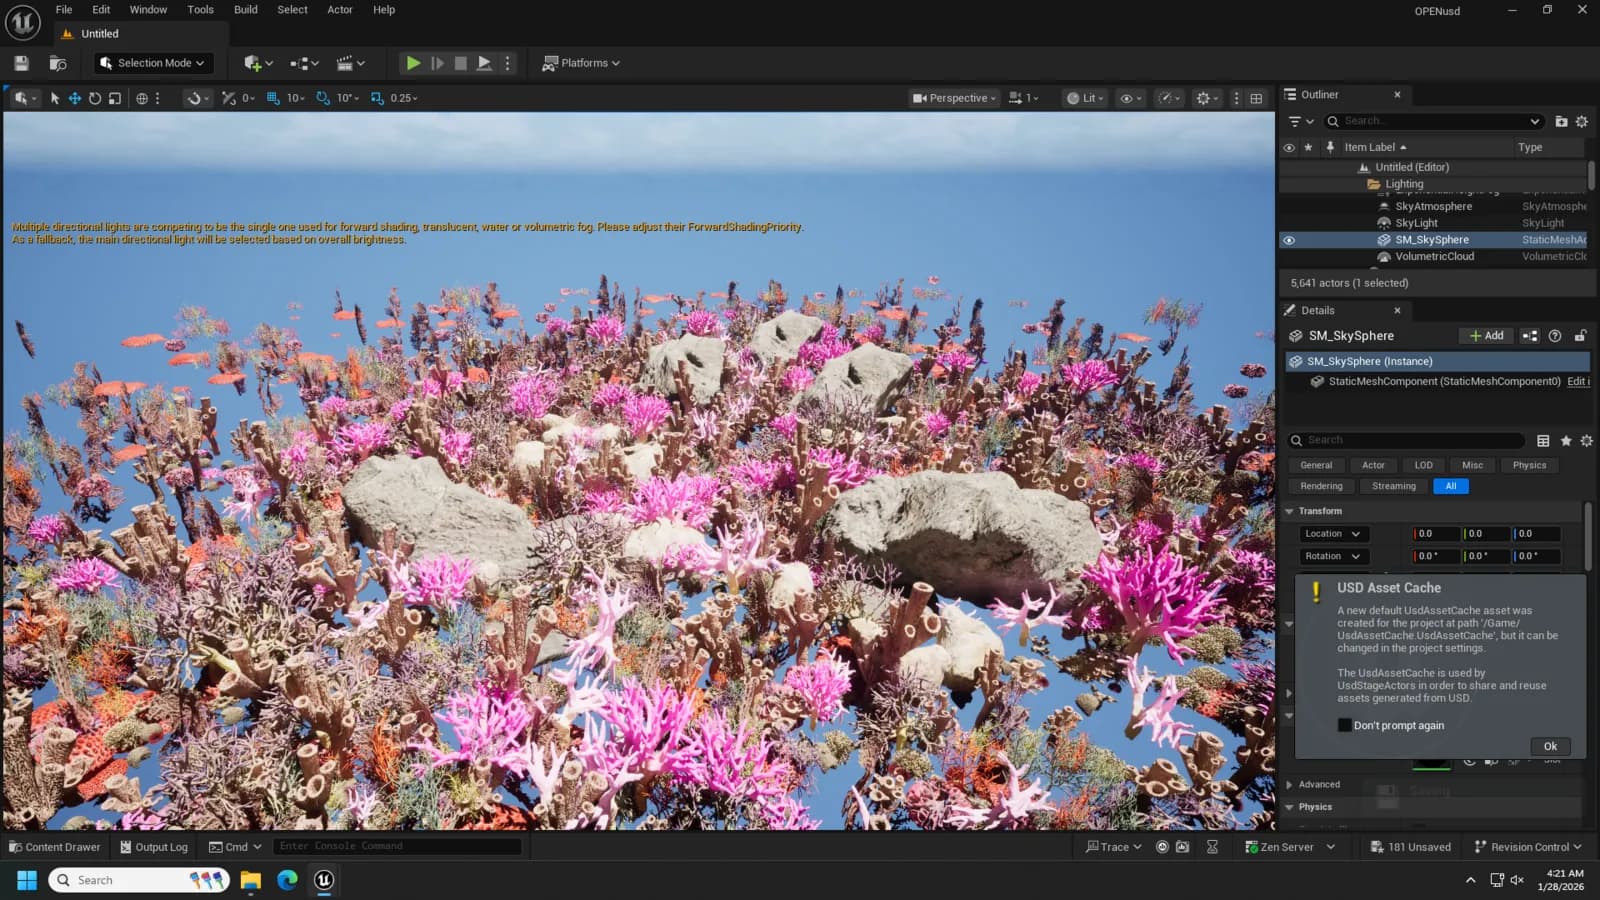Open Outliner settings gear icon

[x=1582, y=121]
